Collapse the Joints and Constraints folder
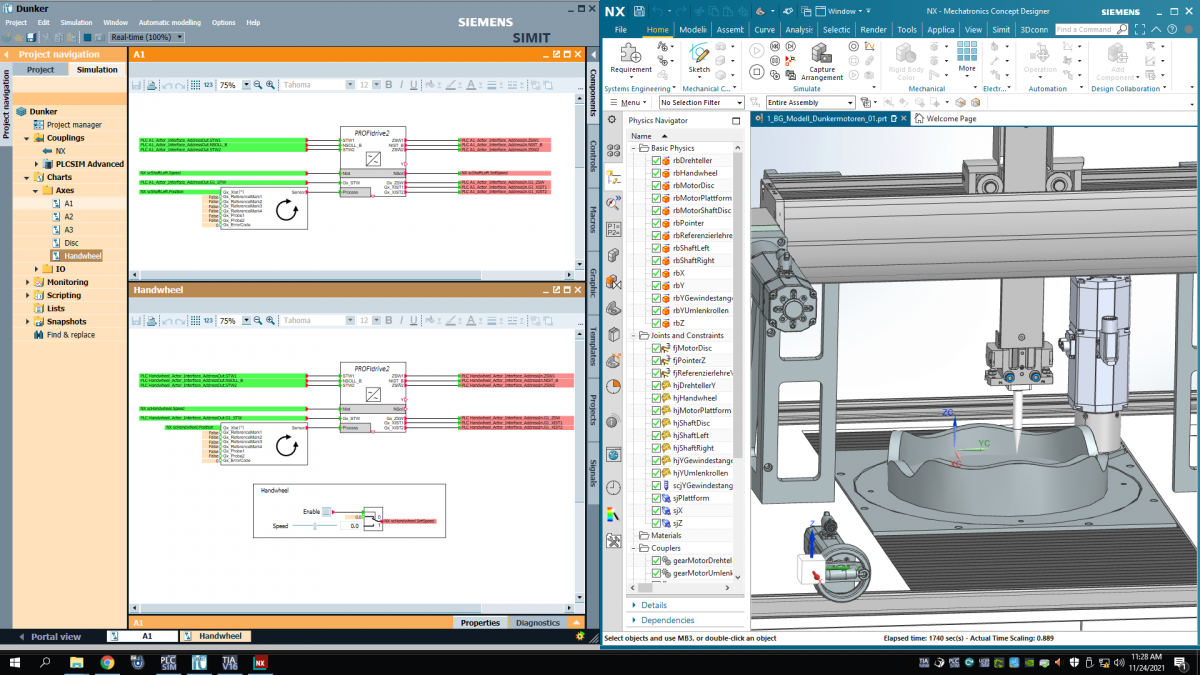The width and height of the screenshot is (1200, 675). coord(633,336)
